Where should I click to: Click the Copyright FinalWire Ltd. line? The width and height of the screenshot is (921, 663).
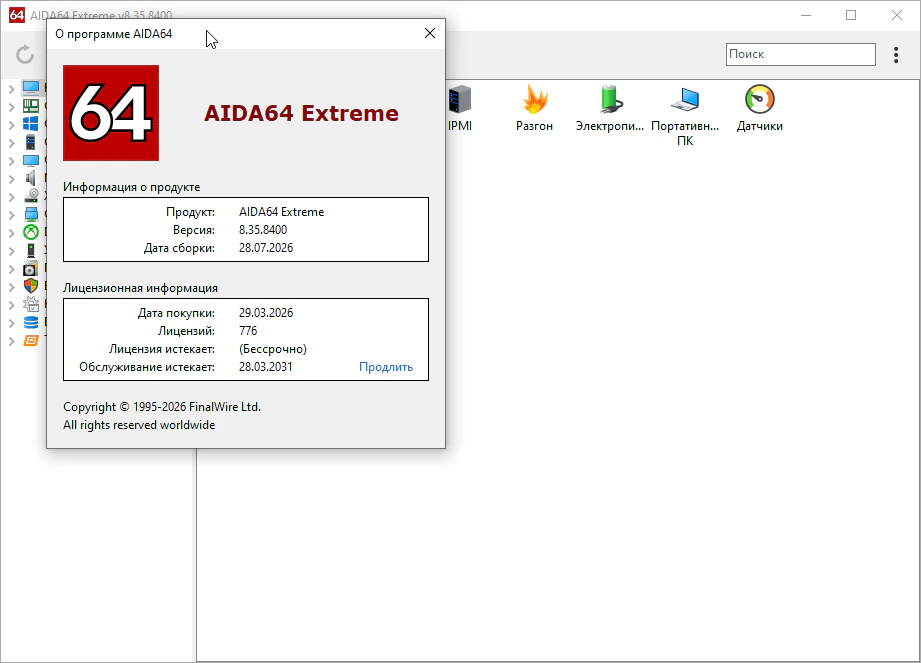[162, 407]
